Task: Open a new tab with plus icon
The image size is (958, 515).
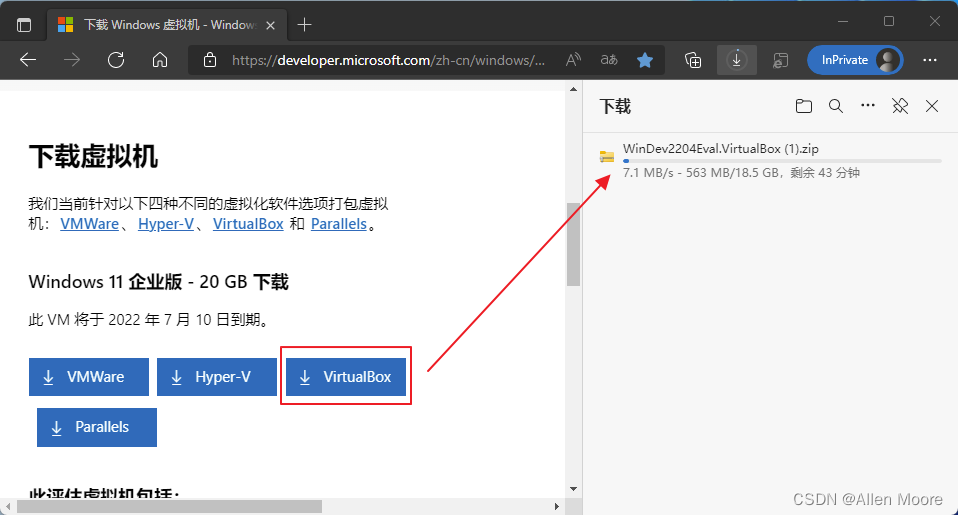Action: [x=304, y=25]
